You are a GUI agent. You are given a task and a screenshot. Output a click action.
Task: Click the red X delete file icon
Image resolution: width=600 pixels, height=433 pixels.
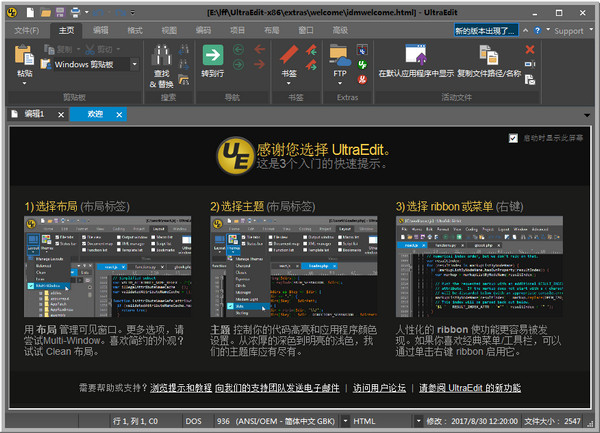pyautogui.click(x=530, y=49)
